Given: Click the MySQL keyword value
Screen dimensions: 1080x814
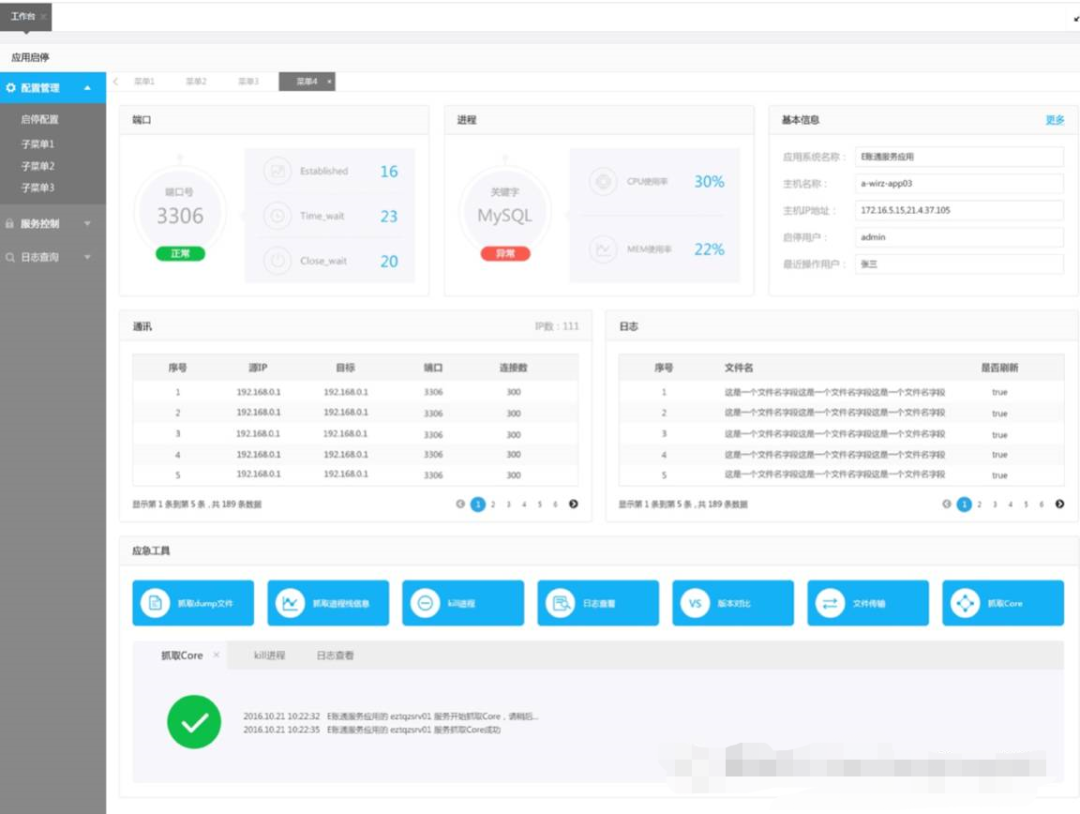Looking at the screenshot, I should tap(505, 216).
